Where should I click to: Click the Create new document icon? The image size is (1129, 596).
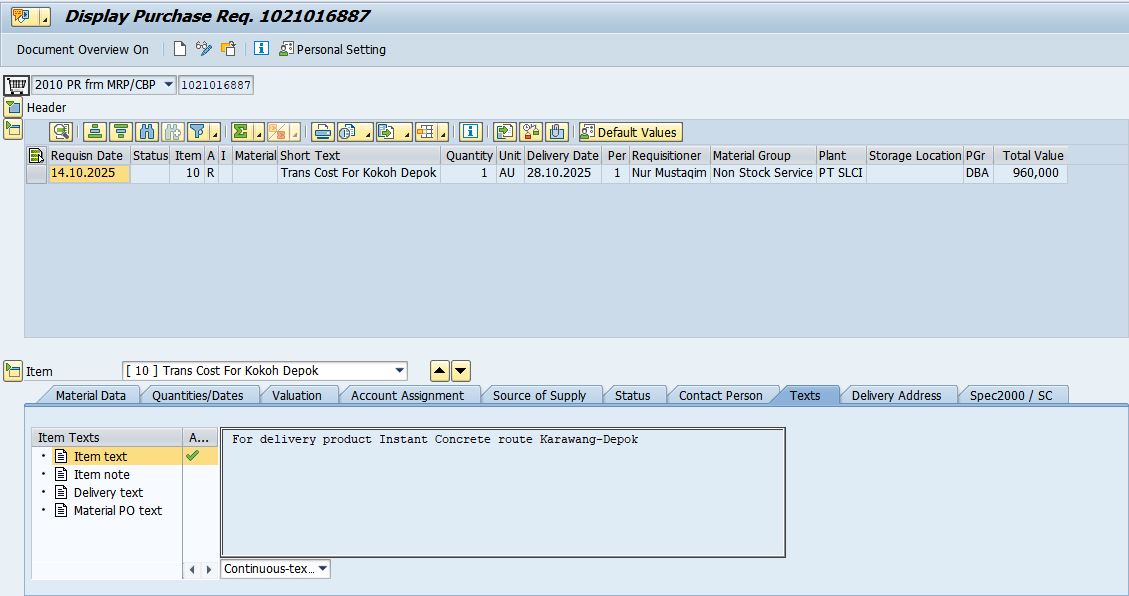coord(180,49)
